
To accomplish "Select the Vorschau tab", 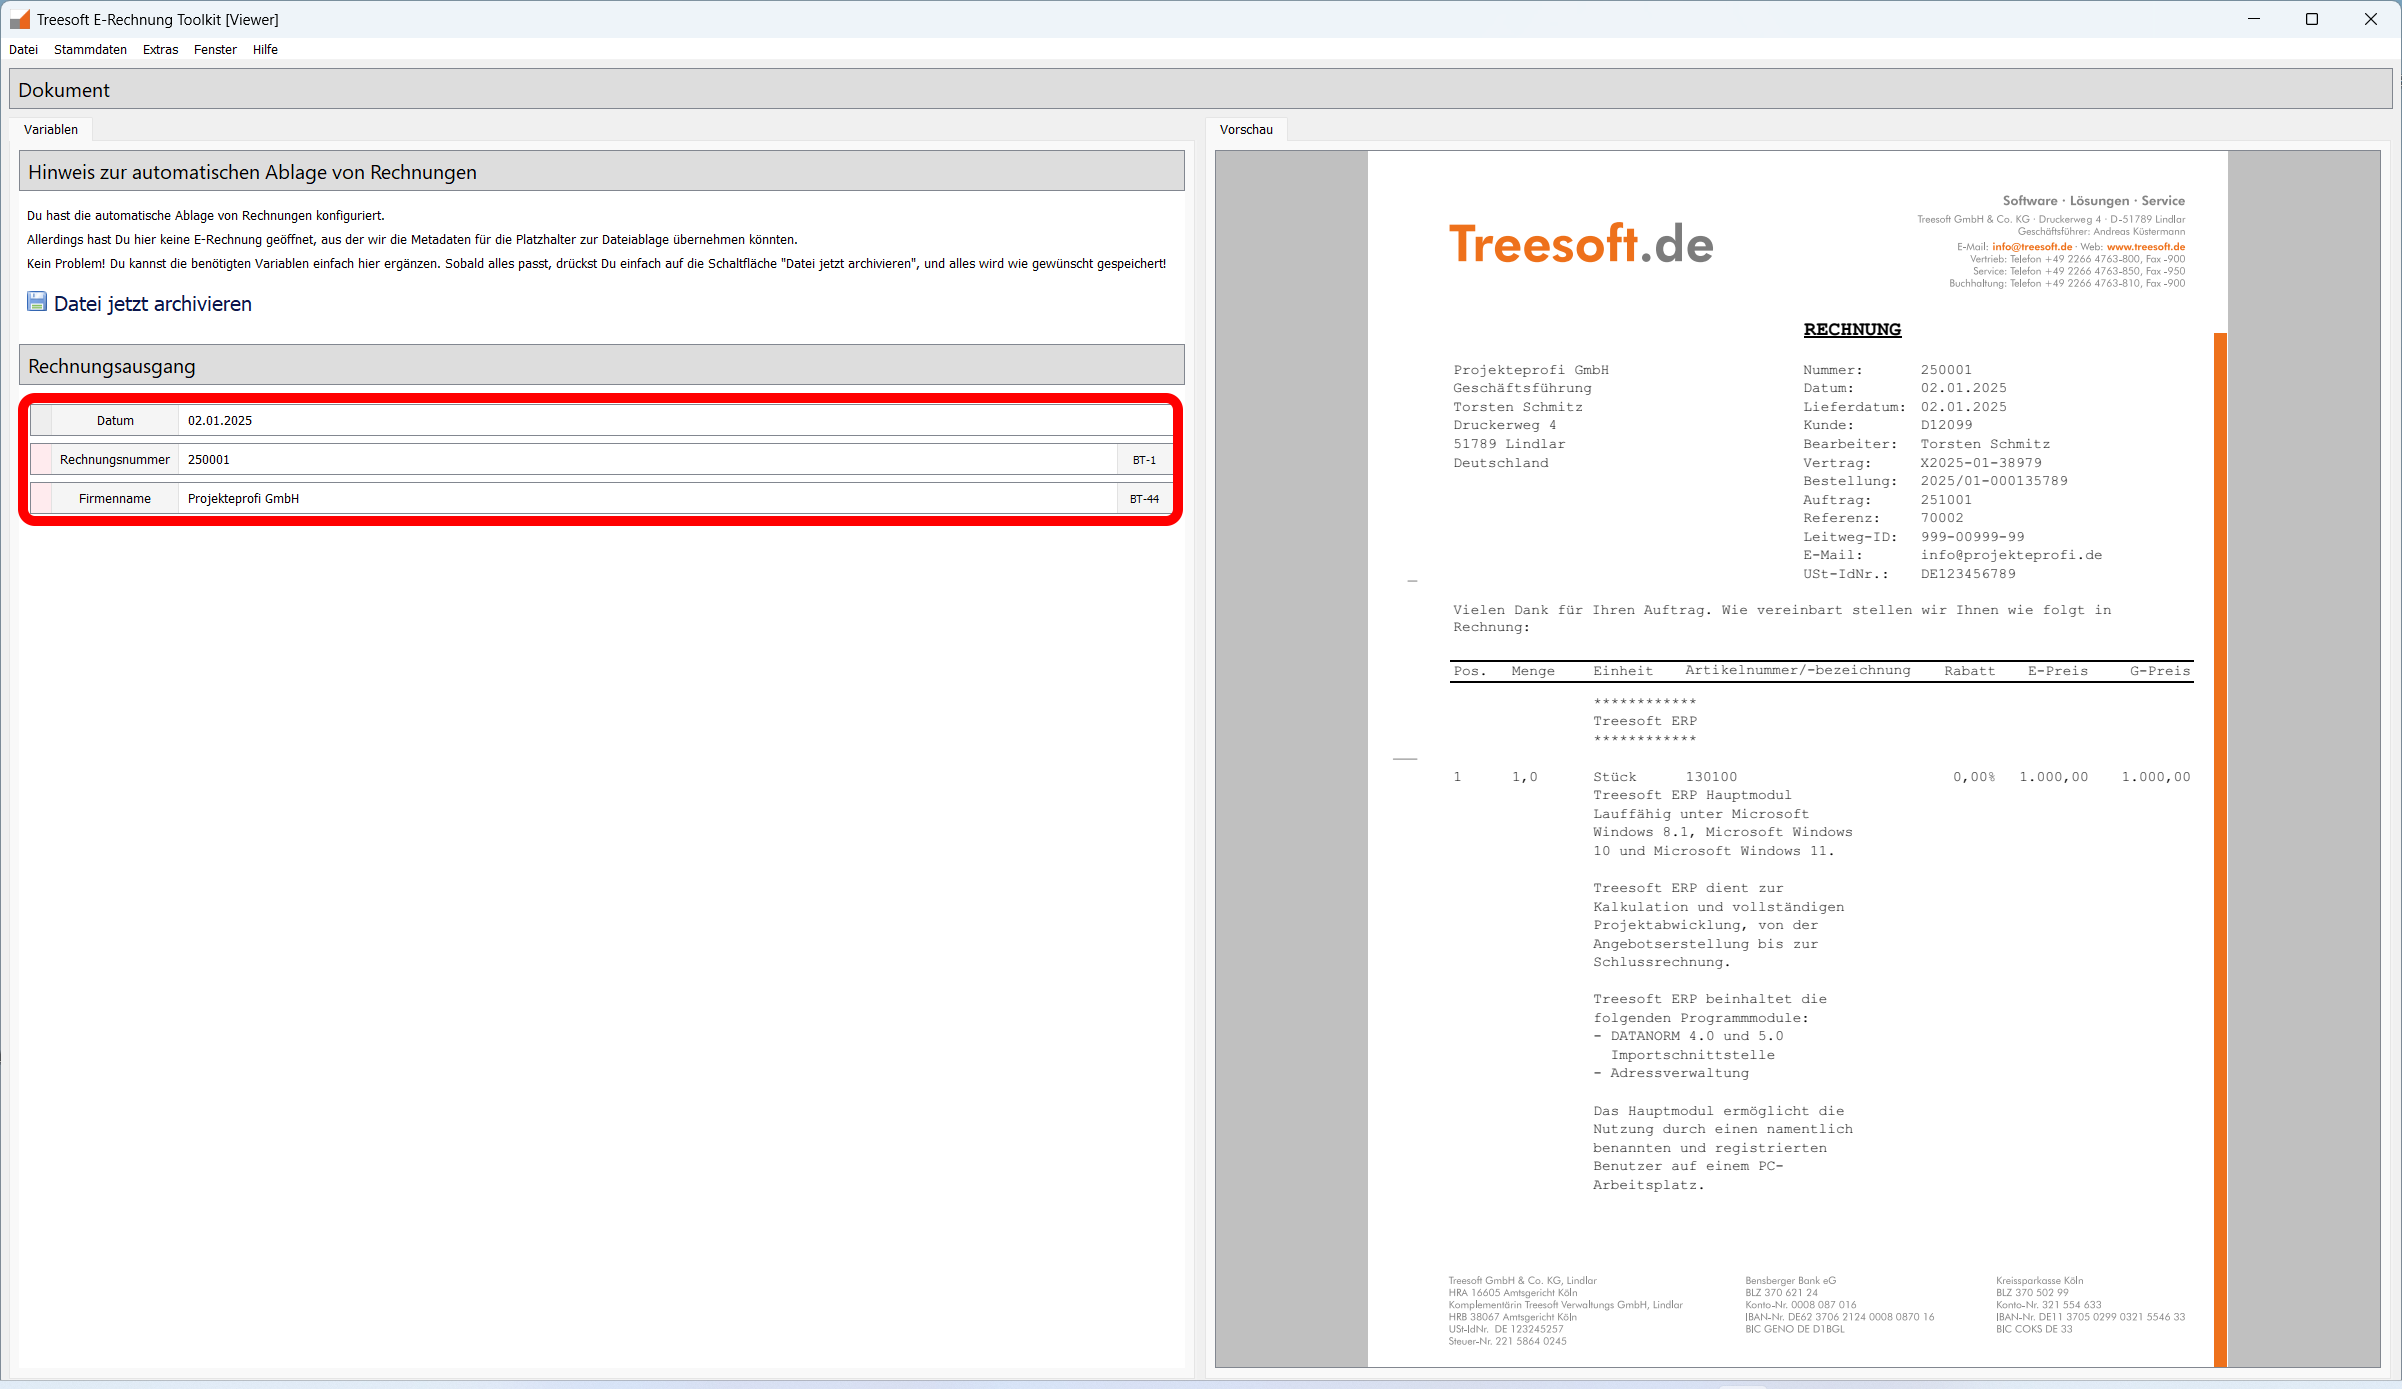I will (1246, 130).
